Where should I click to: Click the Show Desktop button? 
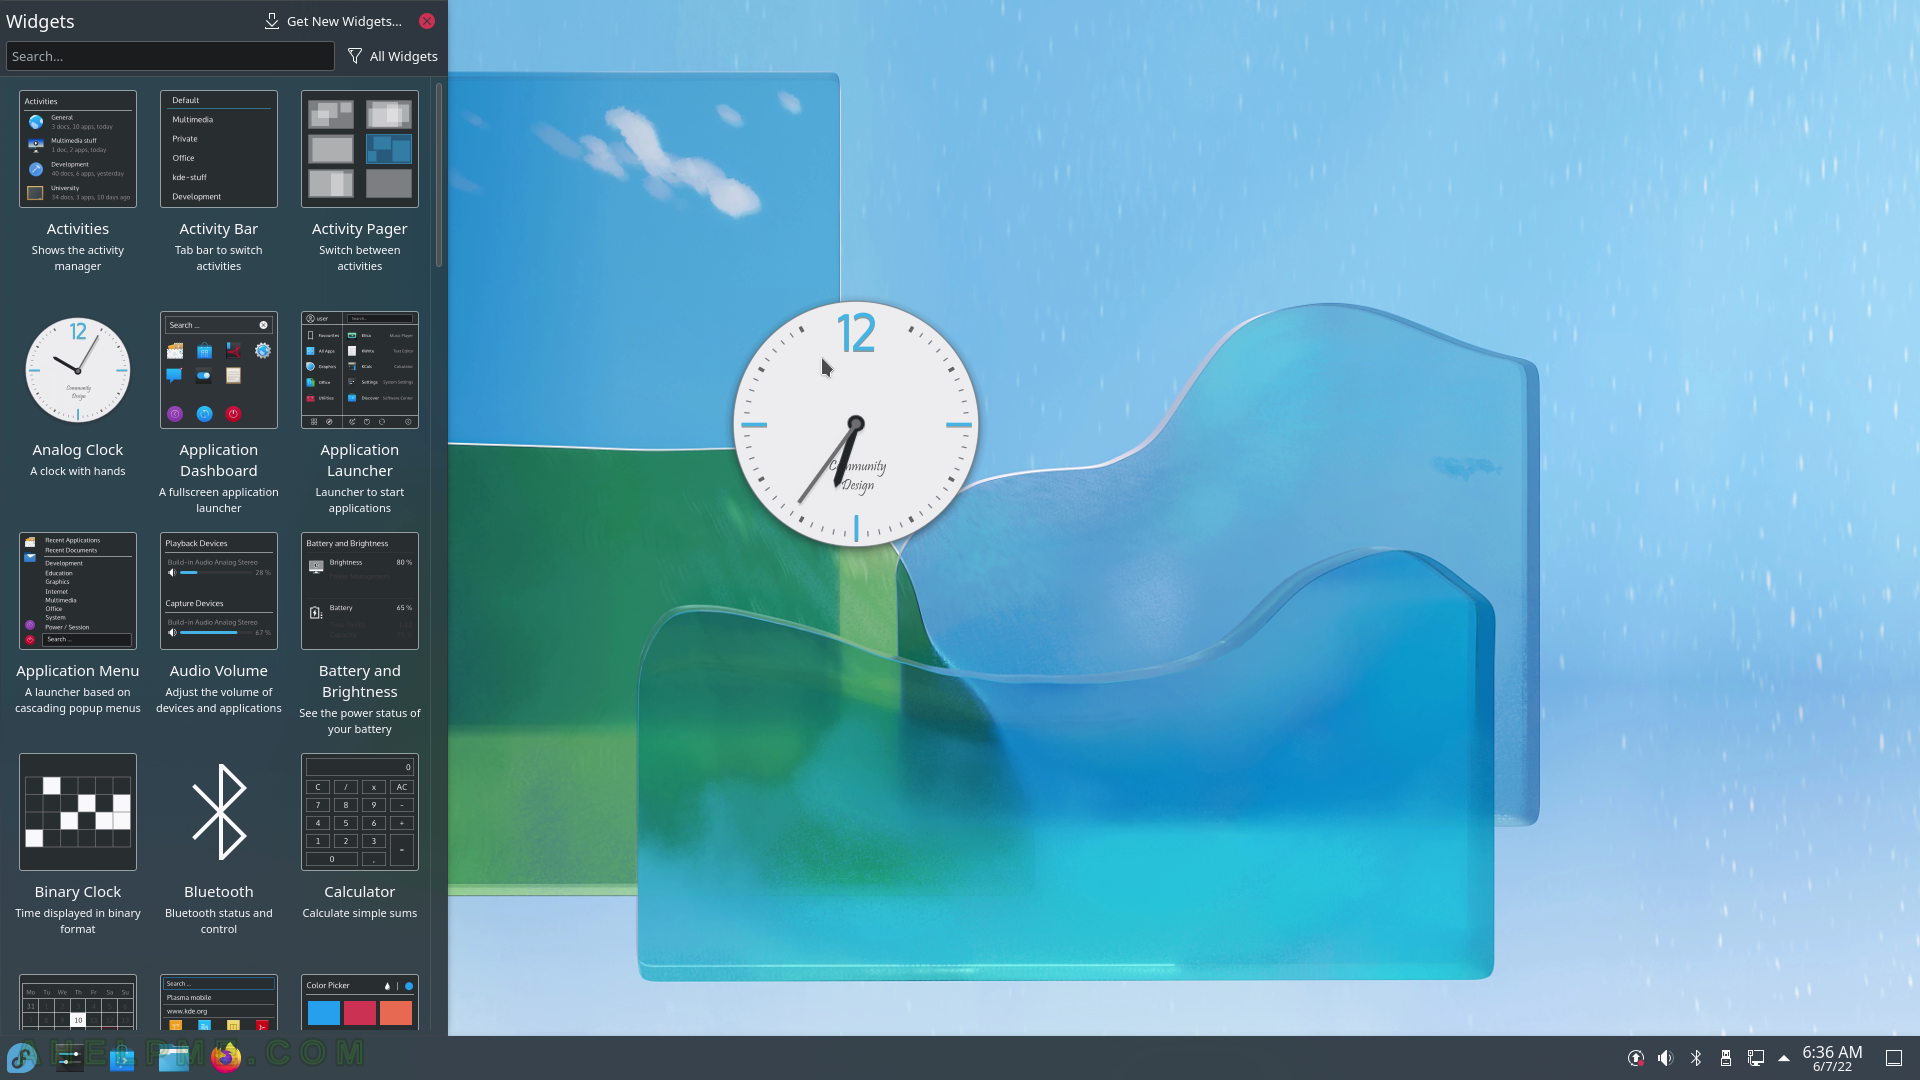pyautogui.click(x=1894, y=1058)
